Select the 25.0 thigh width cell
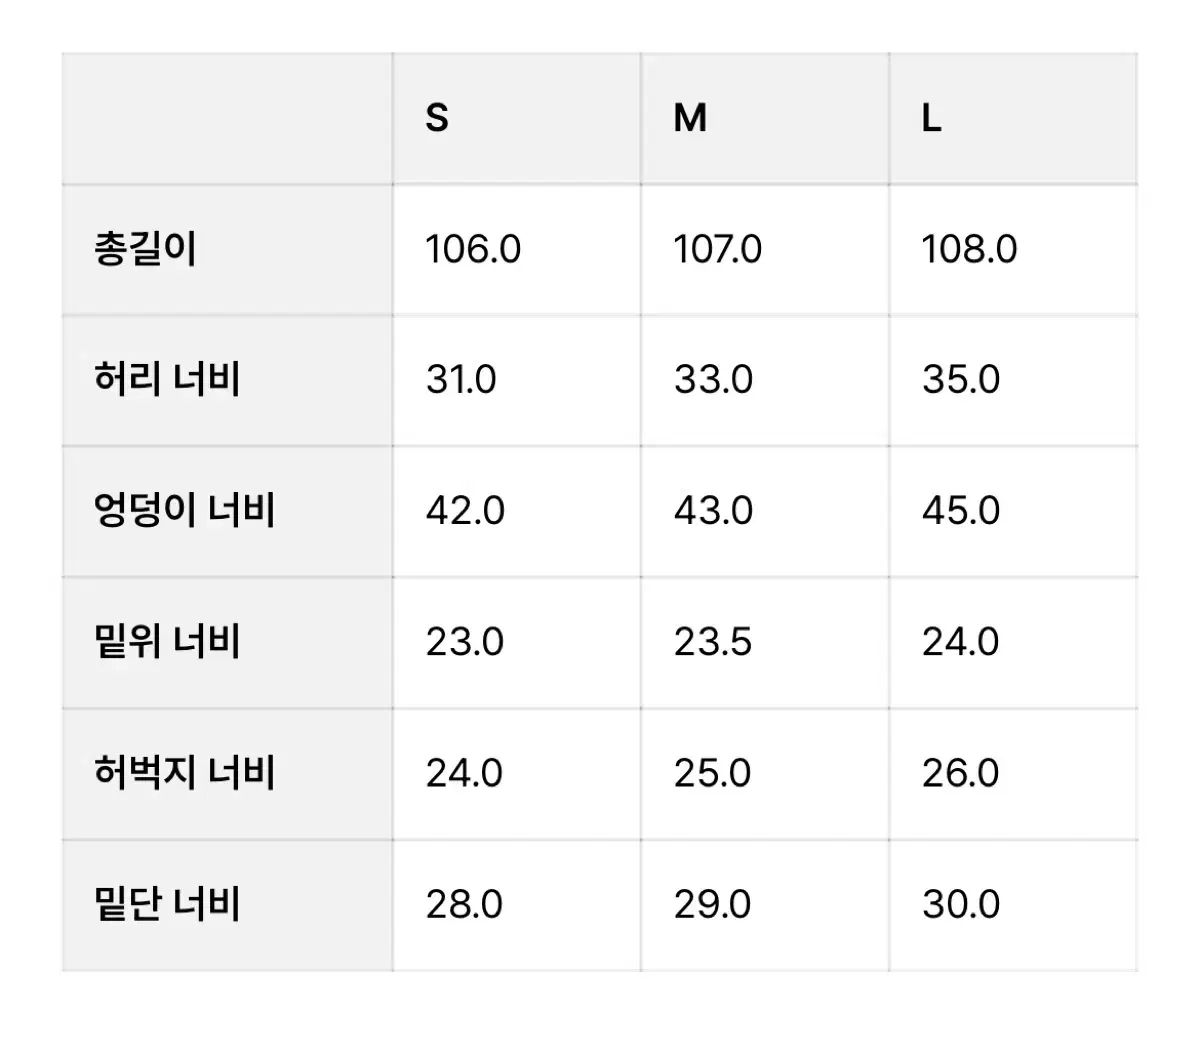 (x=712, y=773)
